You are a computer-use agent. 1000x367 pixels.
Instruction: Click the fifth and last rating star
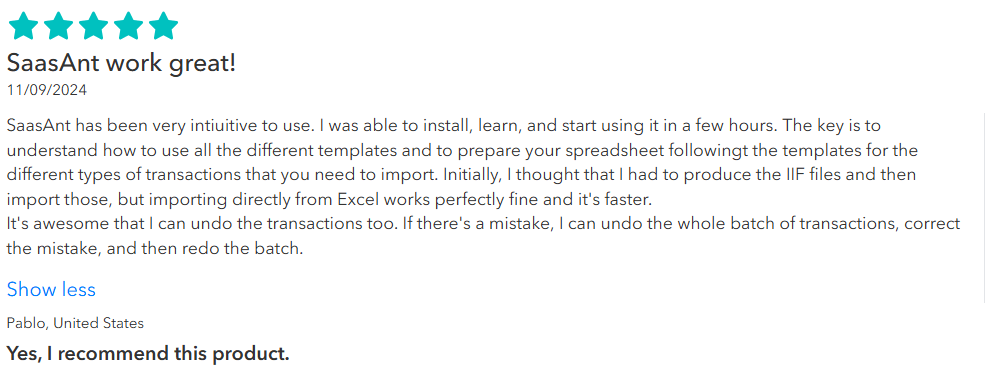pos(163,27)
